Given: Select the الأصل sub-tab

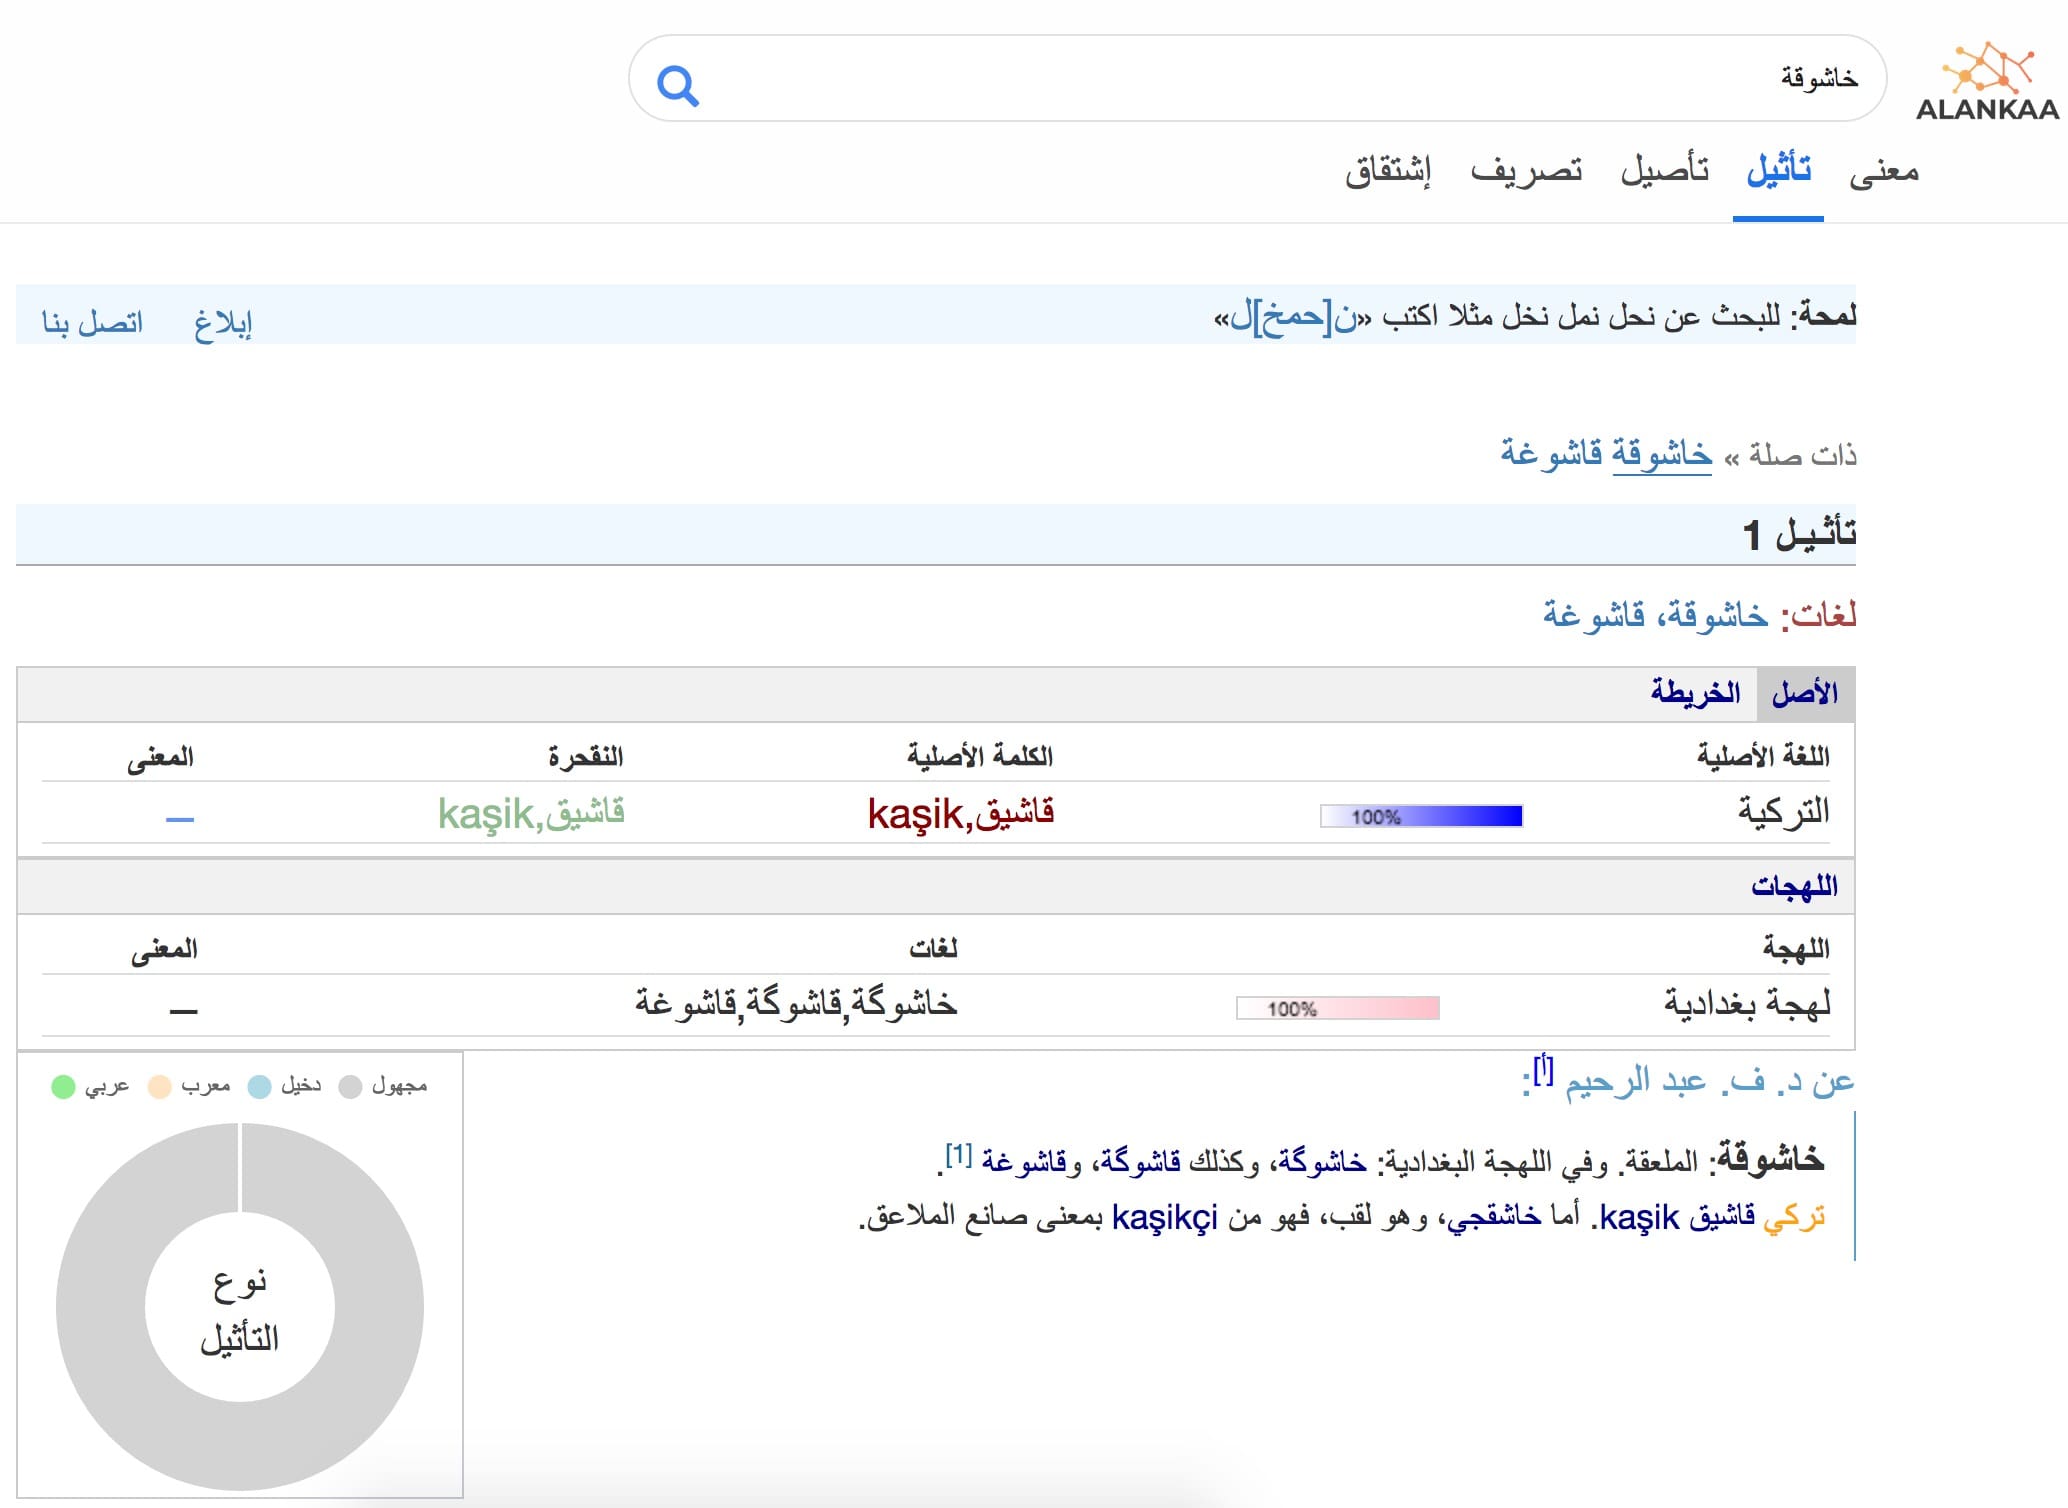Looking at the screenshot, I should point(1805,694).
